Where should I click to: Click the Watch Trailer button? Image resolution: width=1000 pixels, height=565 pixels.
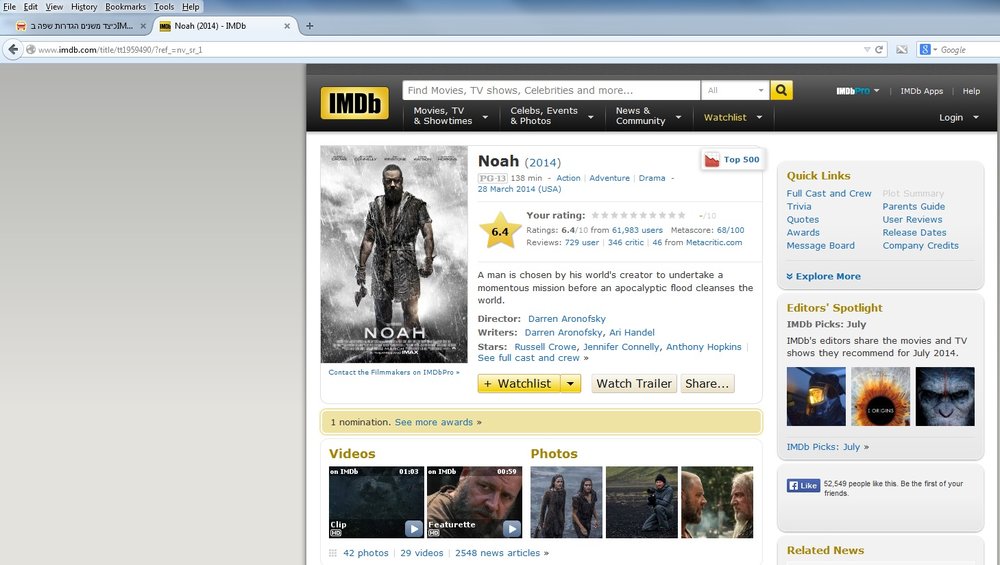(x=634, y=383)
